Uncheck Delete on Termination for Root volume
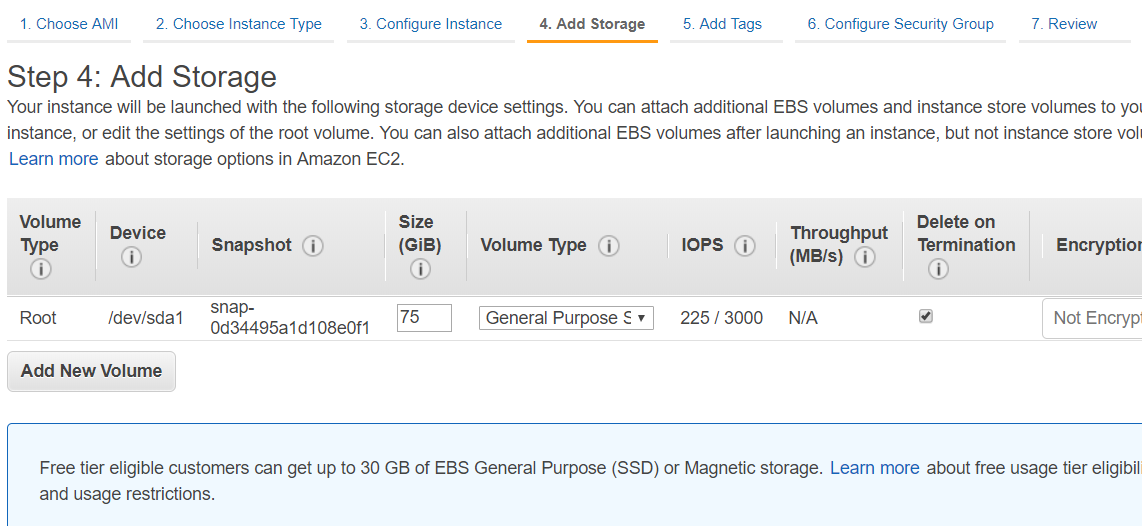The image size is (1142, 526). [x=926, y=316]
